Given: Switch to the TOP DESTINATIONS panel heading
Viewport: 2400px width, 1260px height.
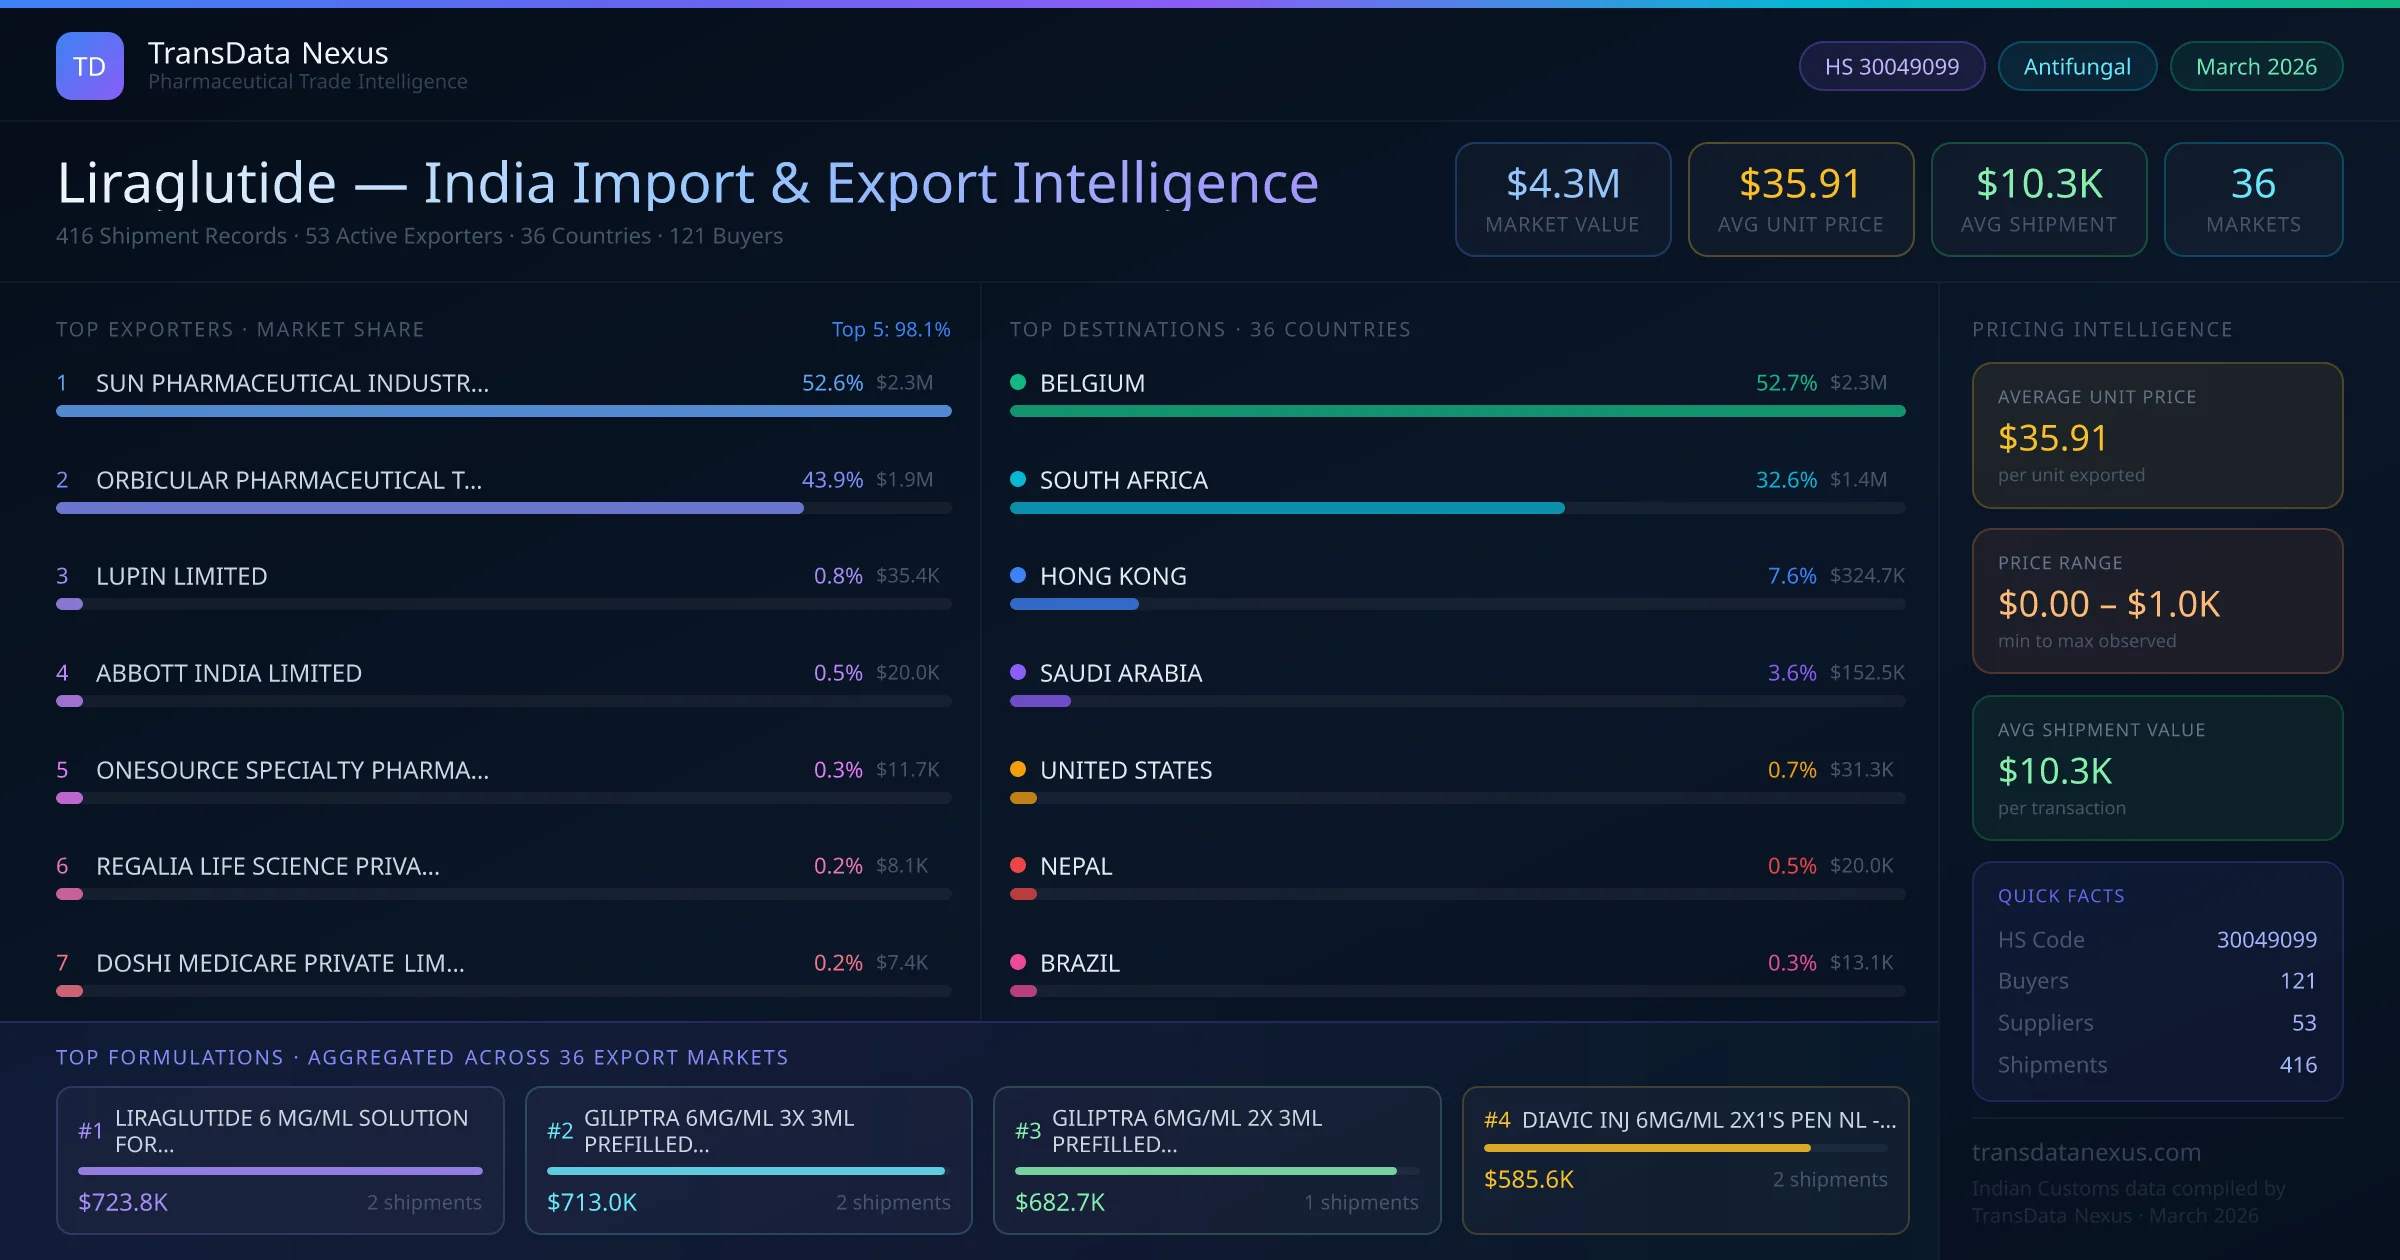Looking at the screenshot, I should click(1210, 328).
